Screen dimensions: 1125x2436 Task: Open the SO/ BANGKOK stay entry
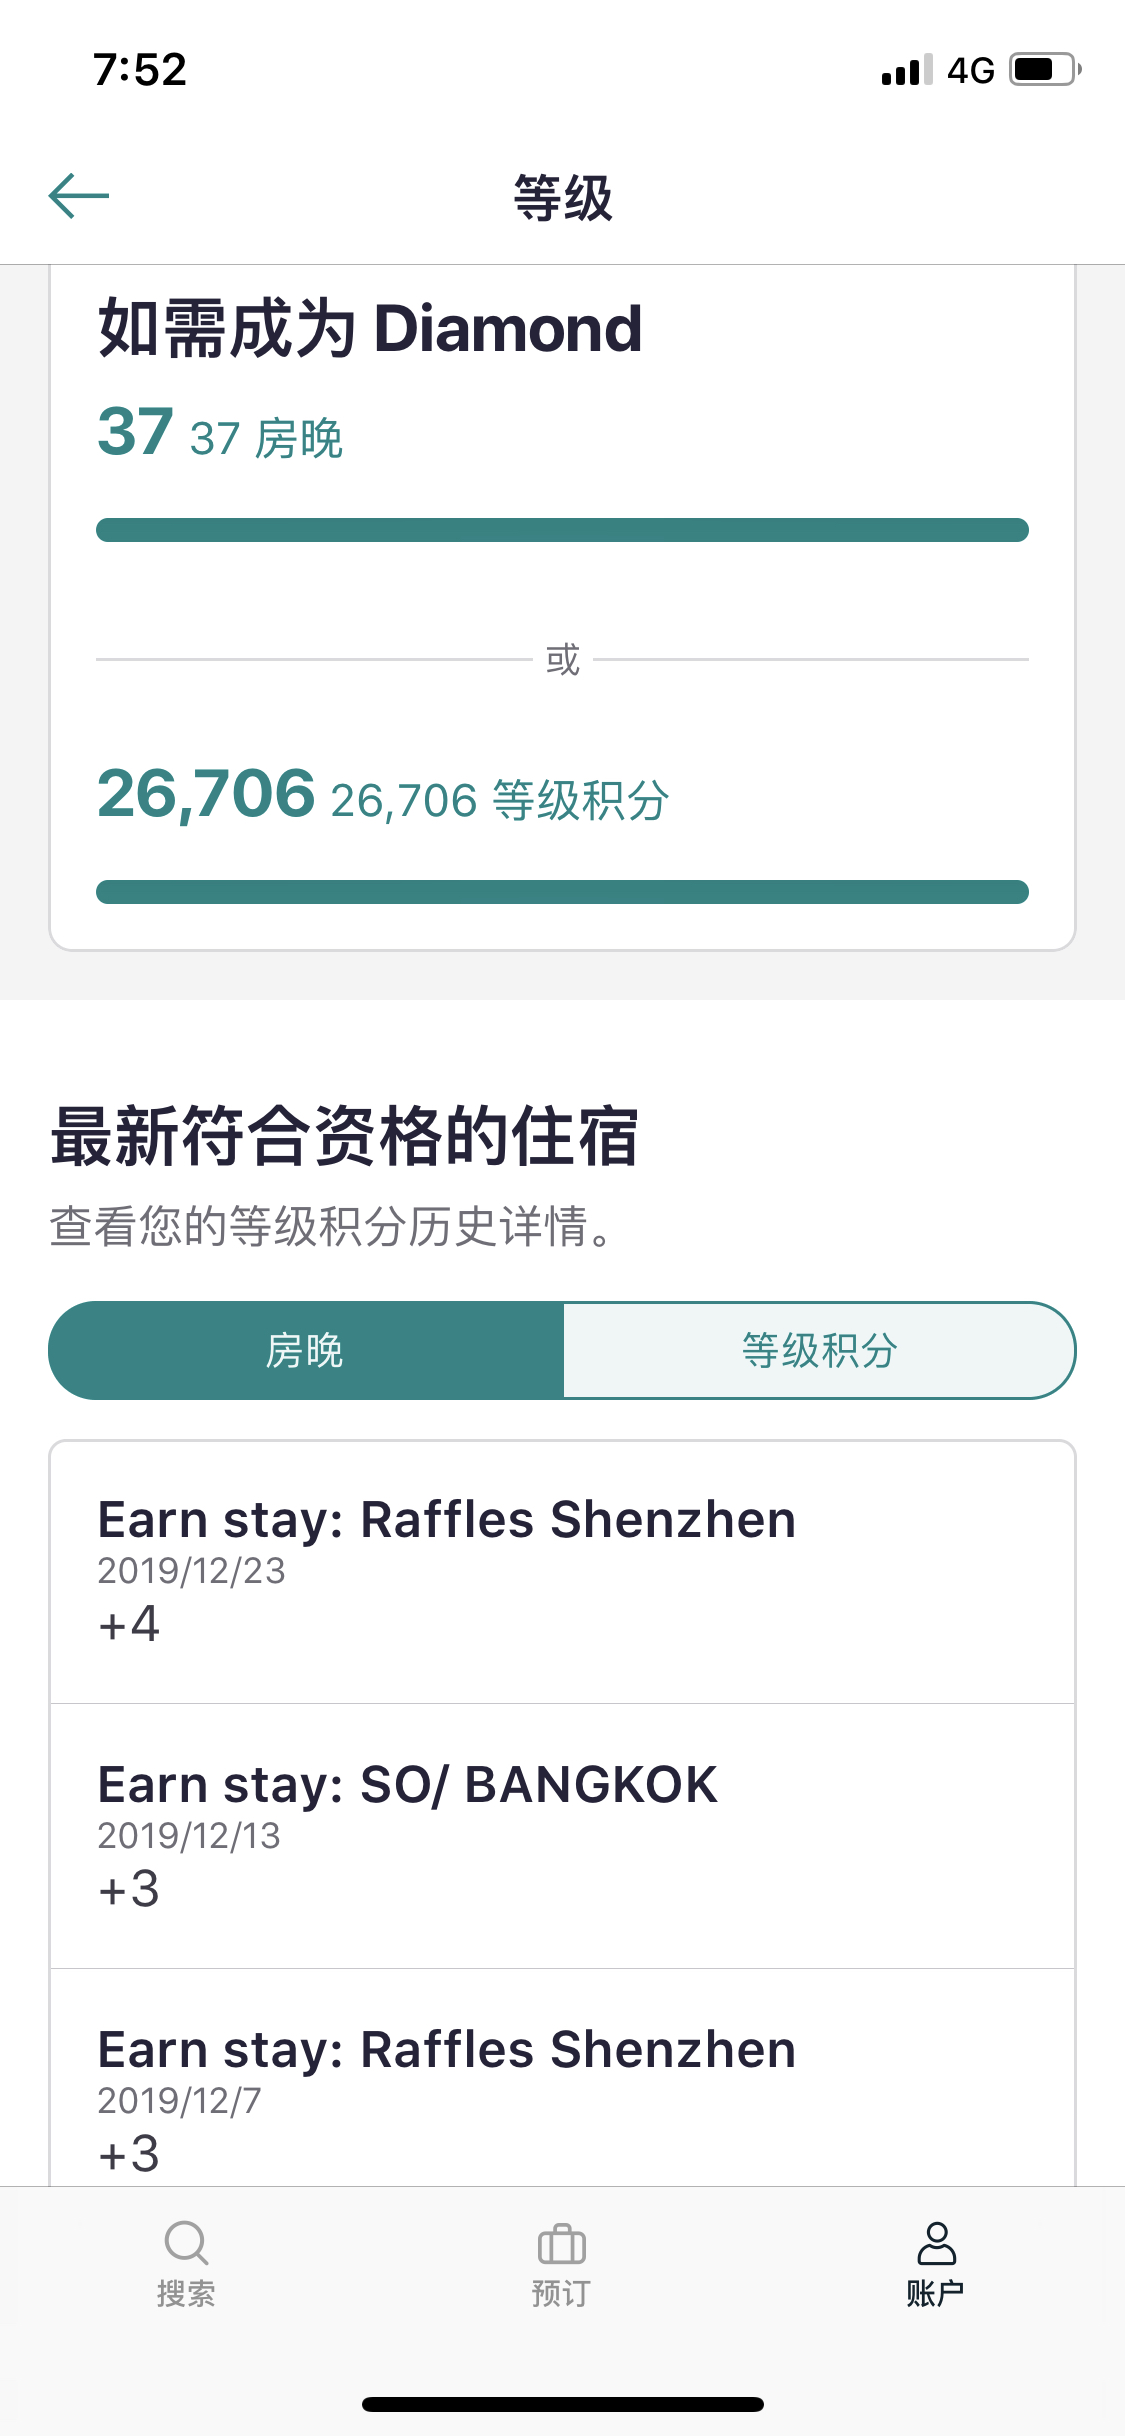pos(562,1836)
